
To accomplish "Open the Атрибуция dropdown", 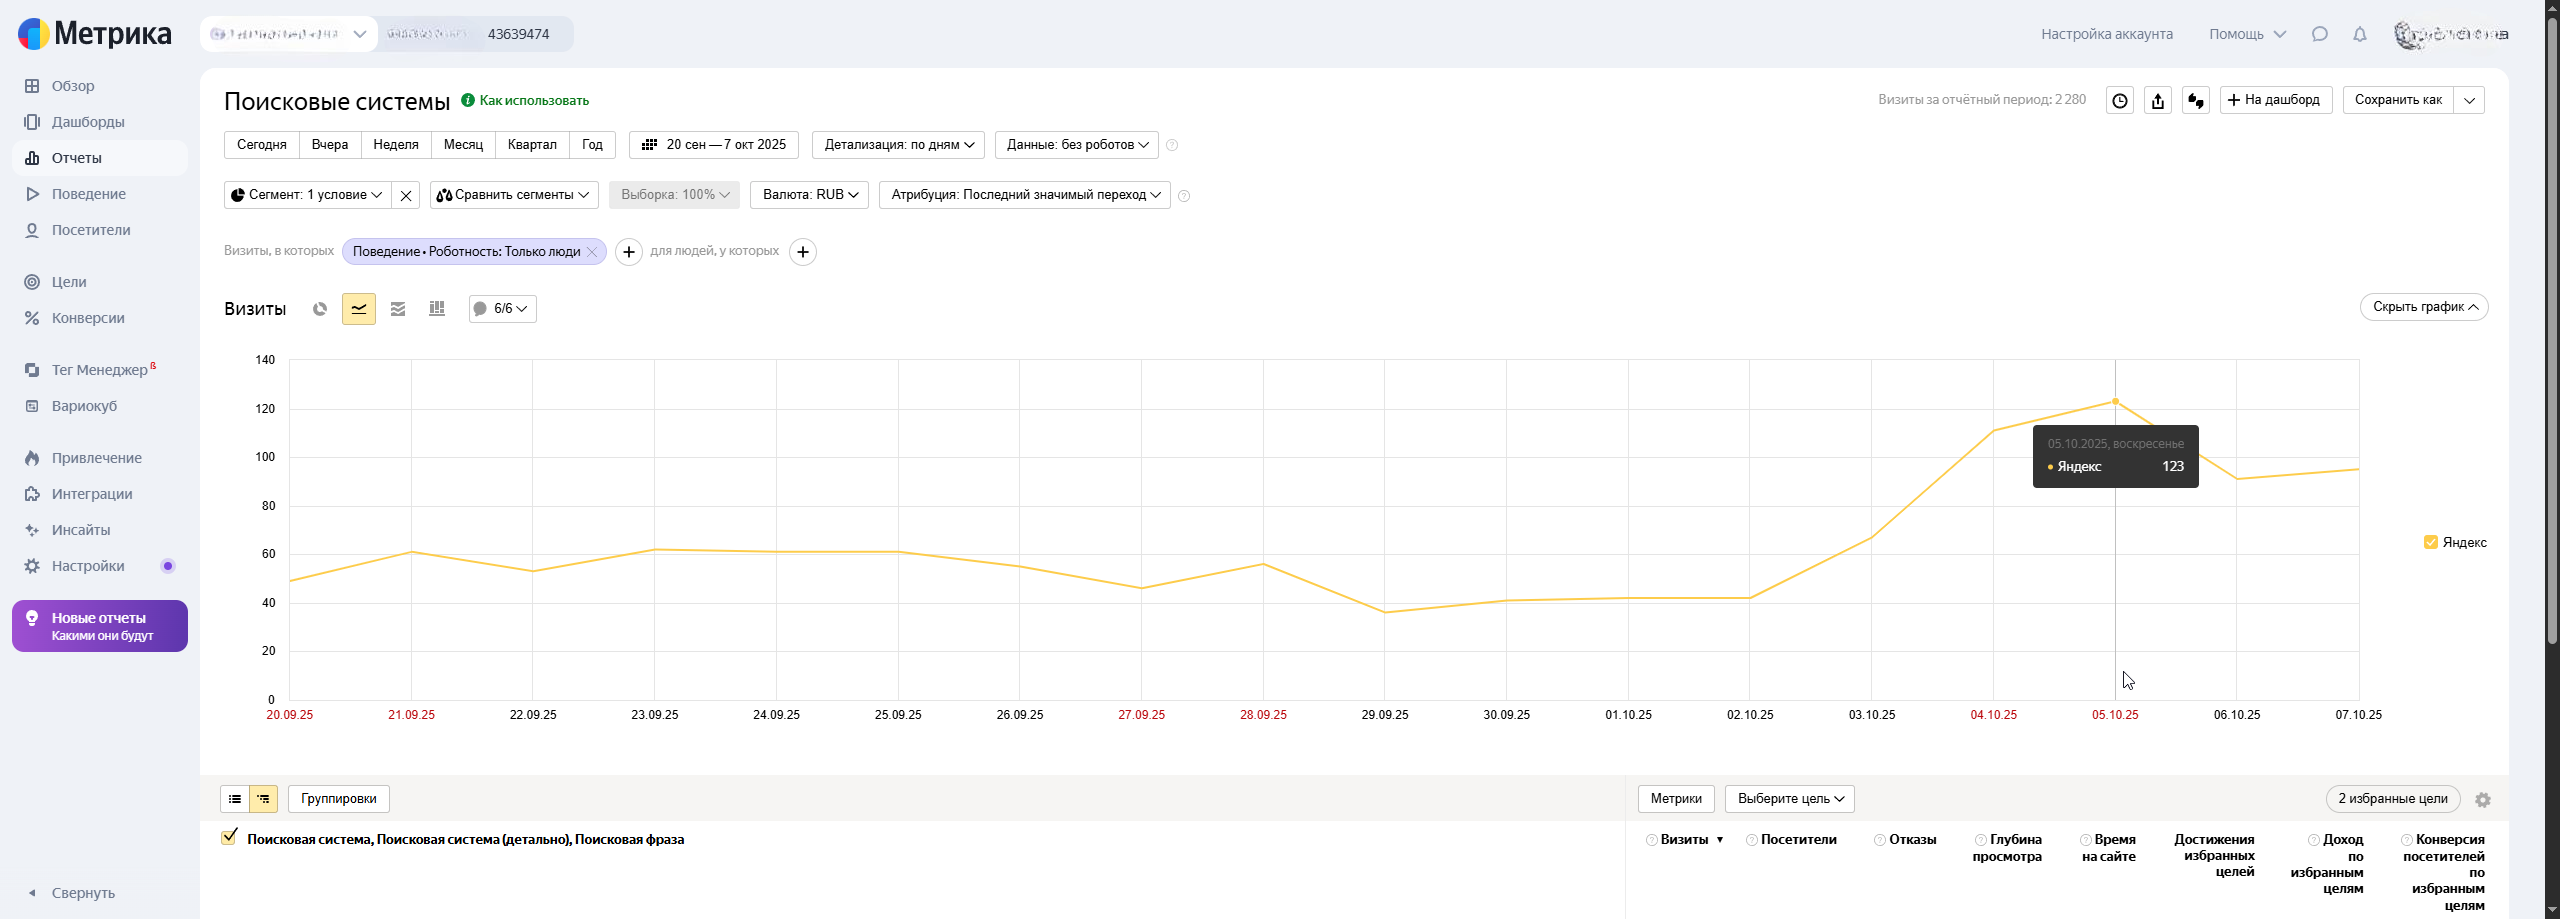I will pos(1025,195).
